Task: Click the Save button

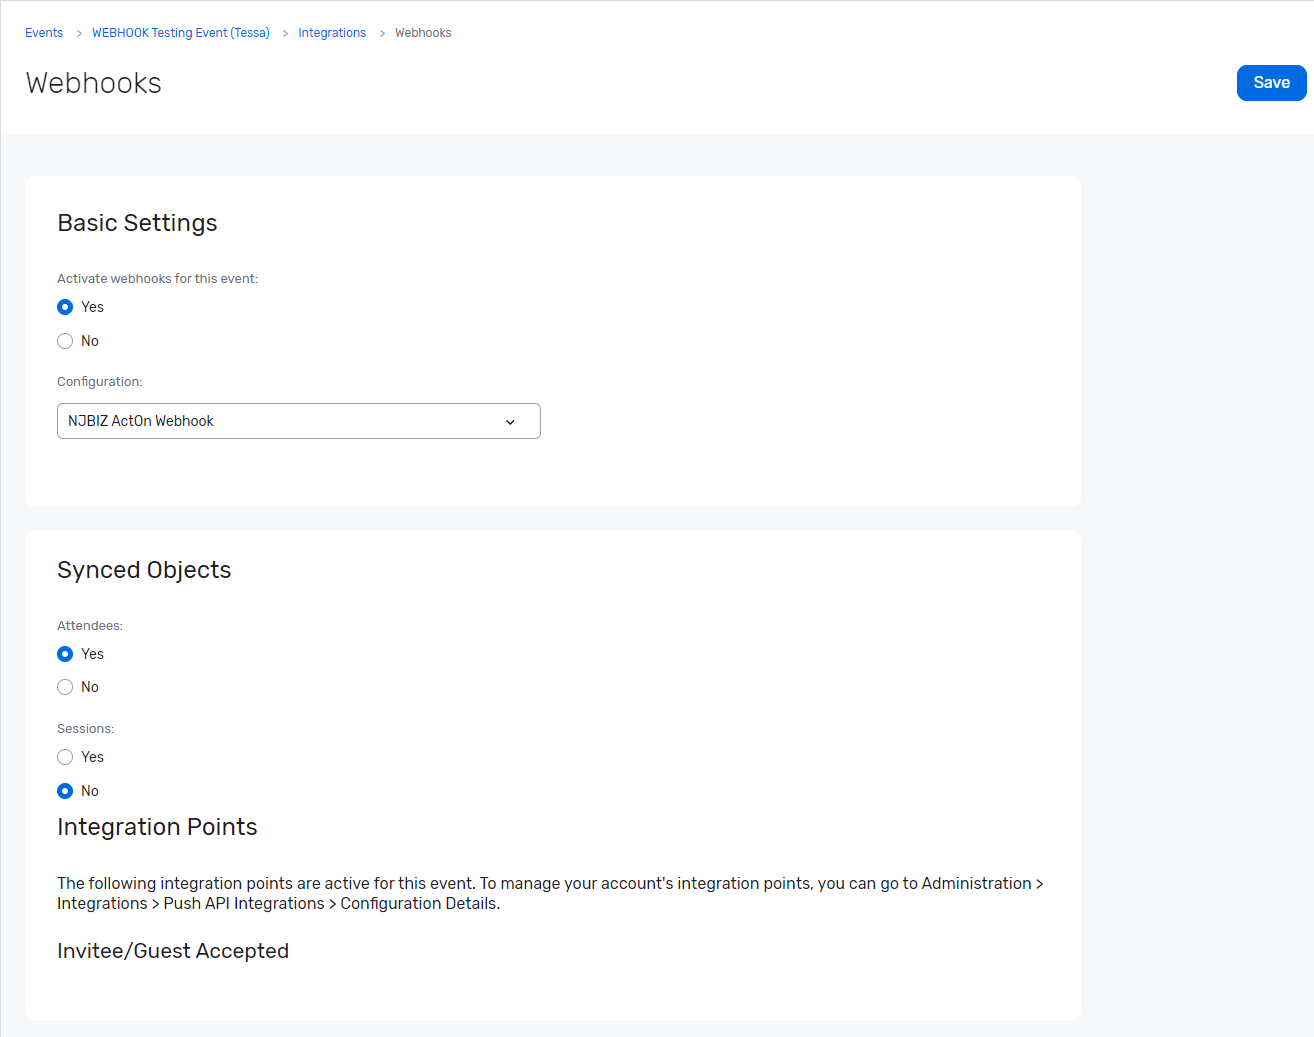Action: coord(1271,83)
